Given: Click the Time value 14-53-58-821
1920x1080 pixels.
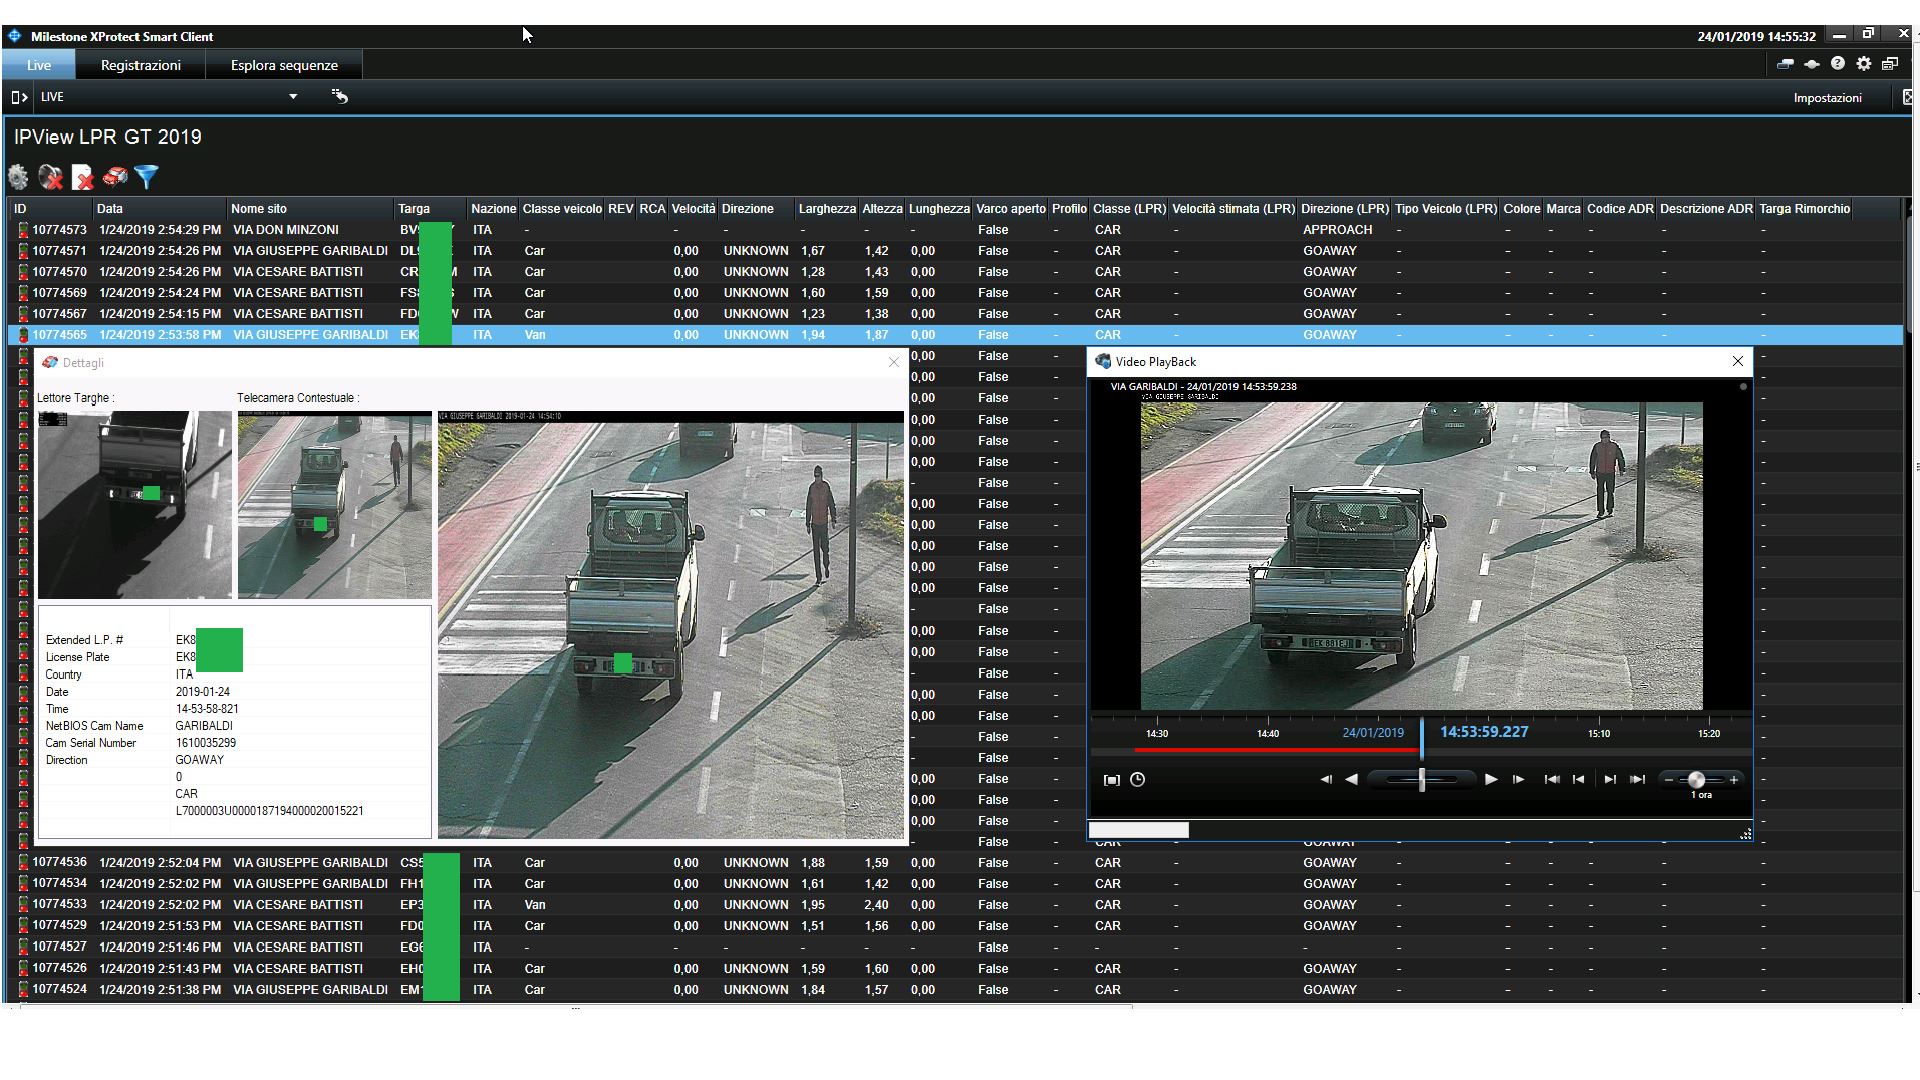Looking at the screenshot, I should pyautogui.click(x=207, y=709).
